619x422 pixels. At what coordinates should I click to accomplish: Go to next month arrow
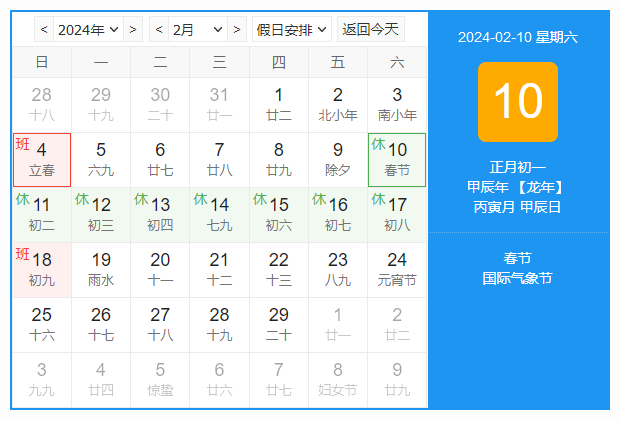click(237, 29)
